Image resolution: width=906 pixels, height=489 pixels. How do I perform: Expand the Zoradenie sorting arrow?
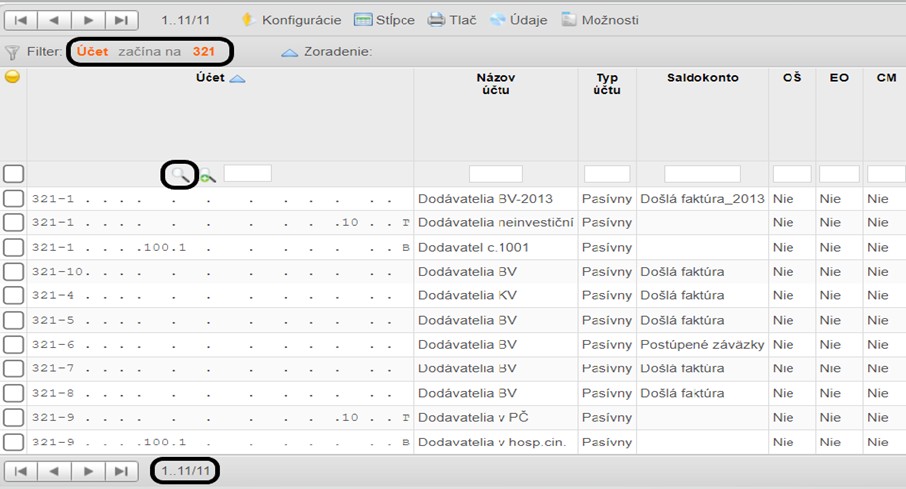point(290,52)
